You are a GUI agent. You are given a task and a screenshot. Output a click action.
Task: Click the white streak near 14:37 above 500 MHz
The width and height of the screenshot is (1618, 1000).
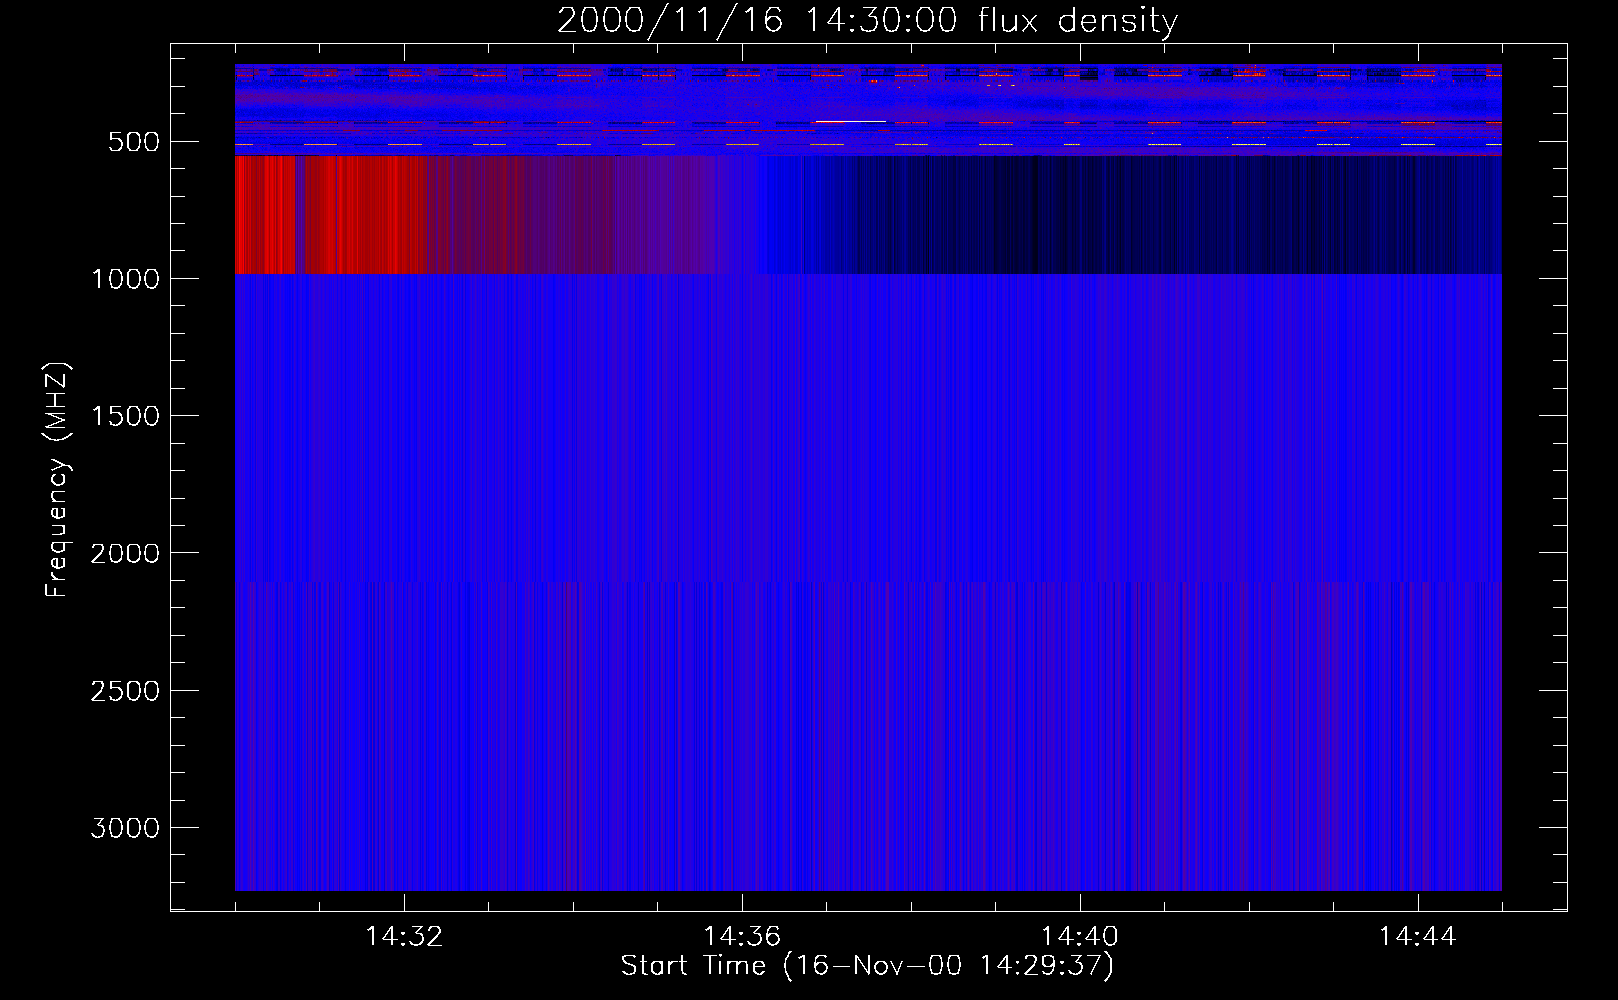pyautogui.click(x=850, y=121)
